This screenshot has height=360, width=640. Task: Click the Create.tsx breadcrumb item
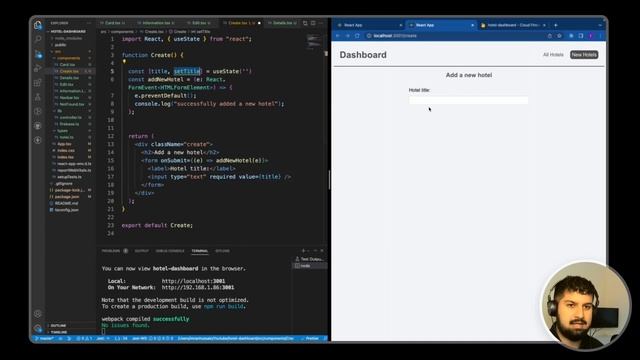153,31
